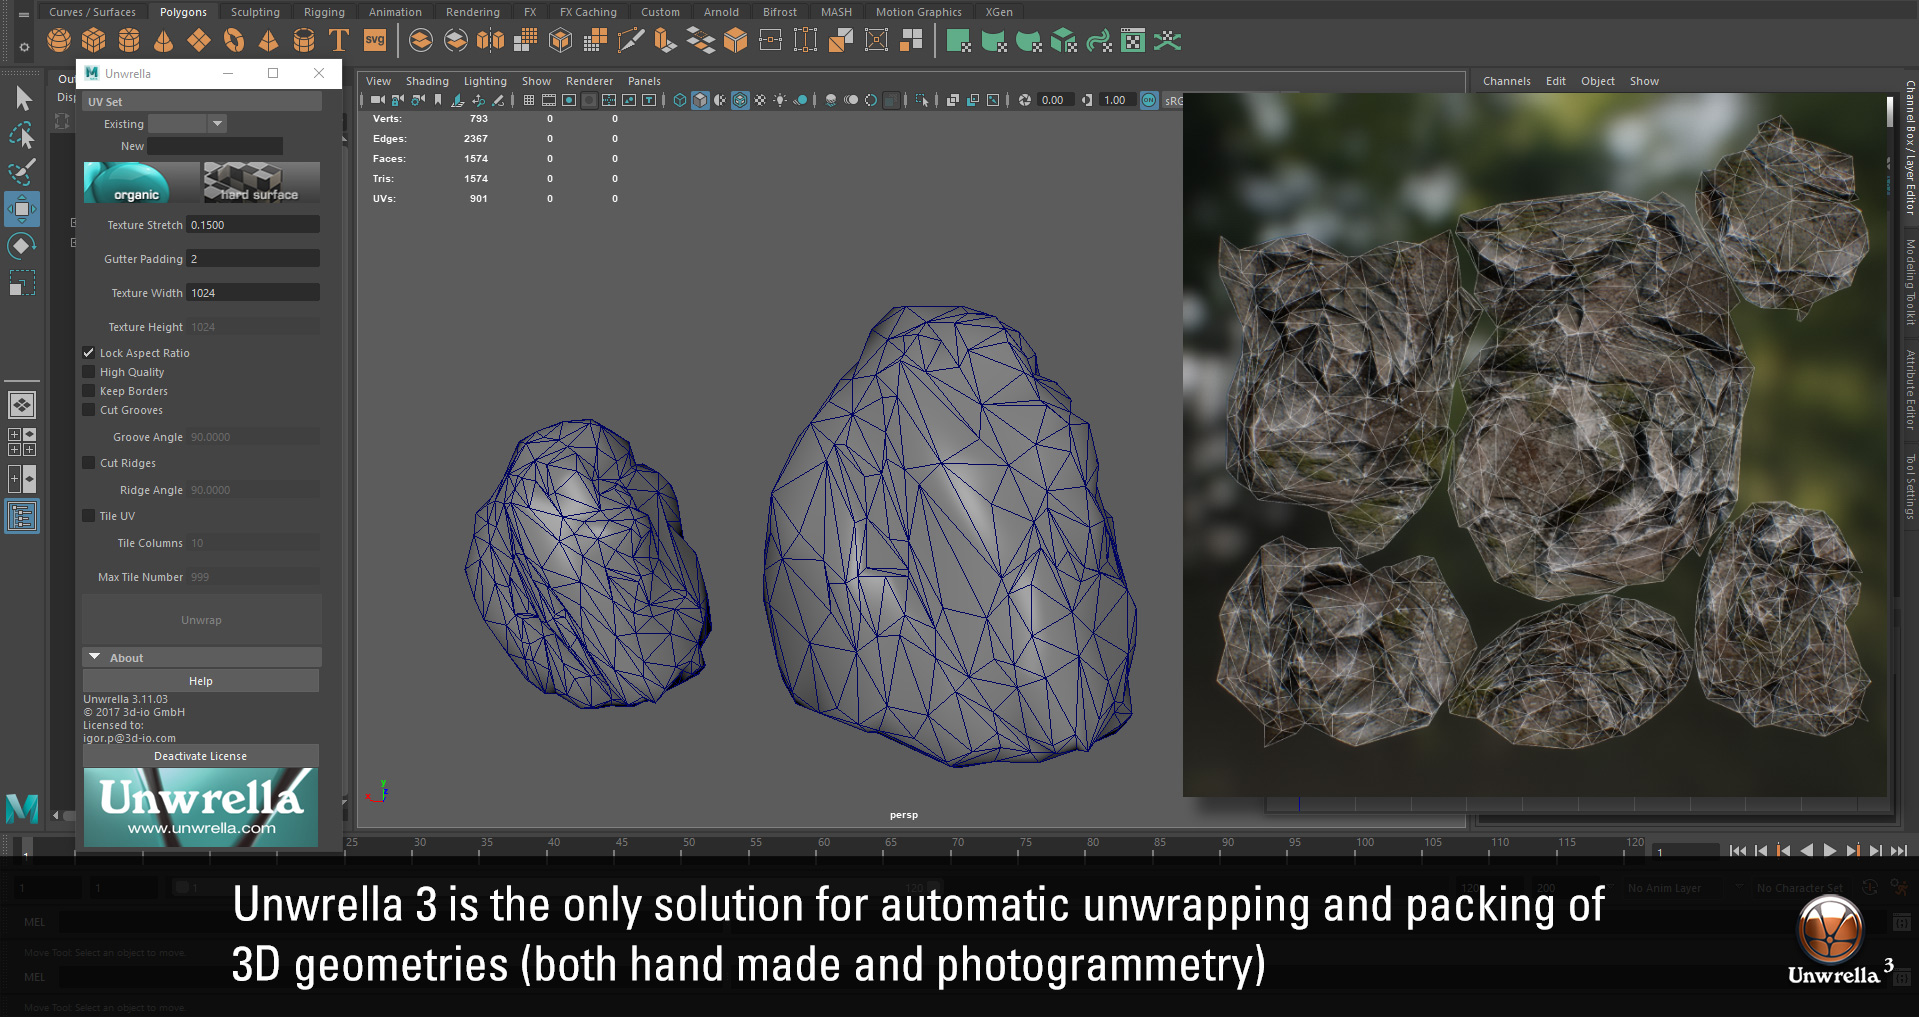
Task: Go to start of playback range
Action: pos(1738,851)
